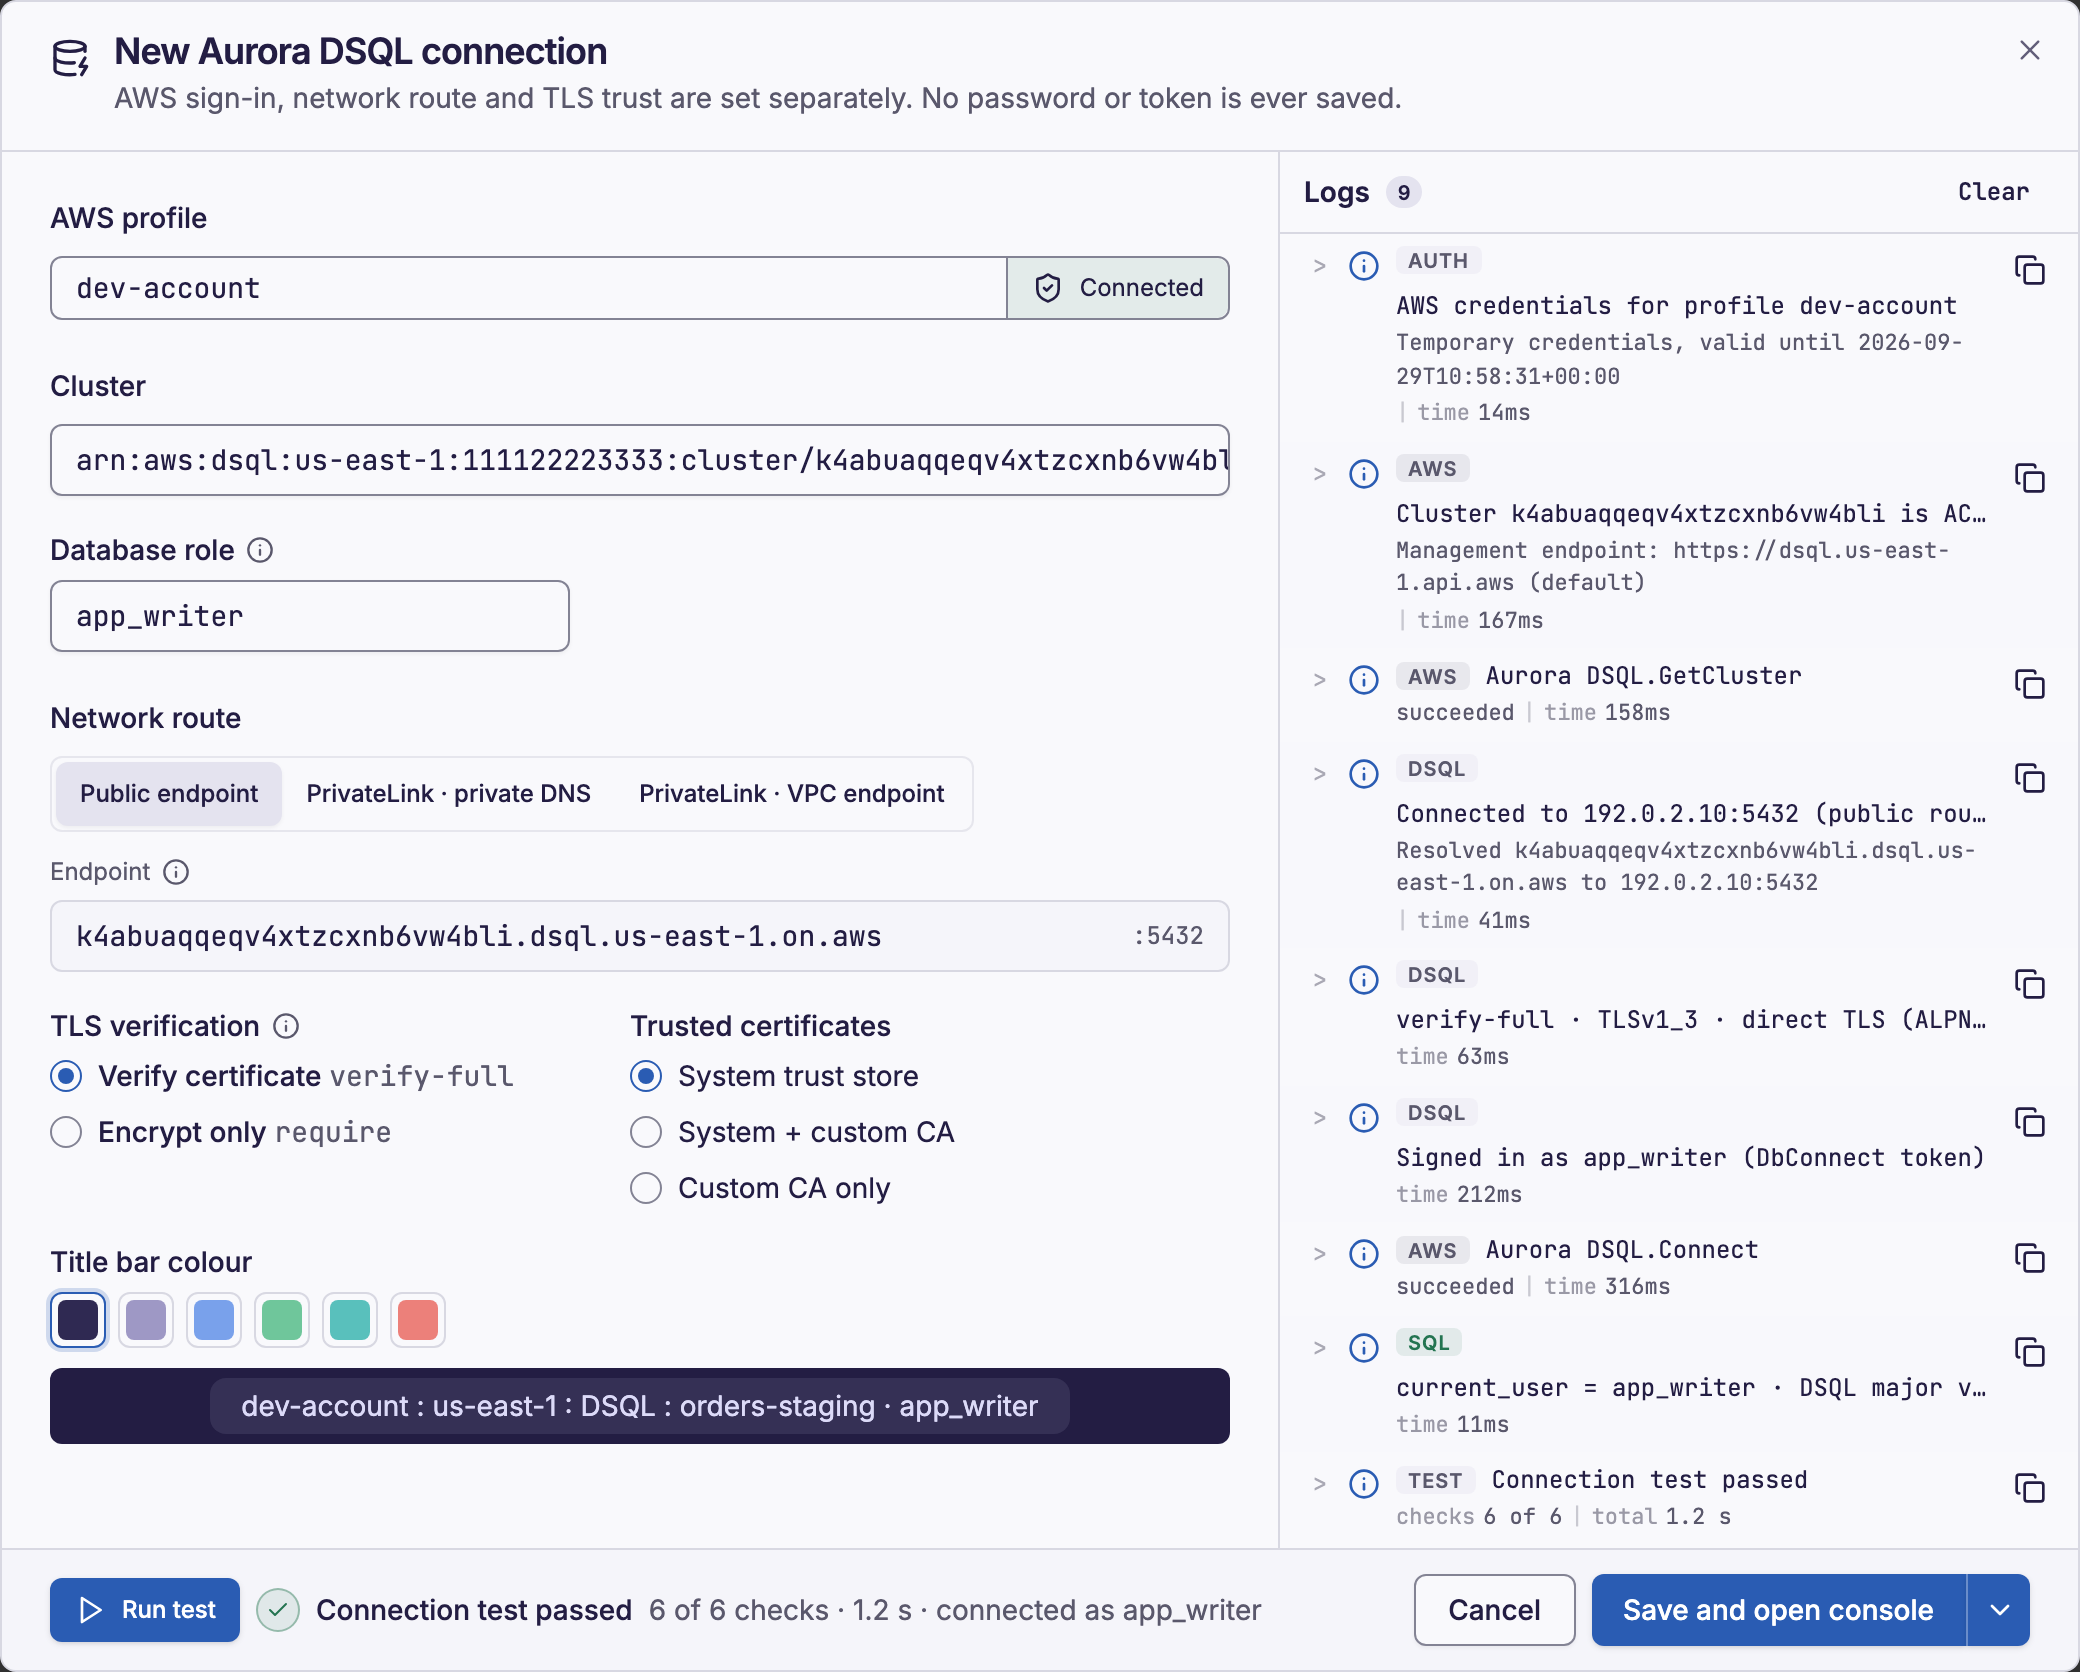2080x1672 pixels.
Task: Copy the Connection test passed log entry
Action: click(x=2029, y=1488)
